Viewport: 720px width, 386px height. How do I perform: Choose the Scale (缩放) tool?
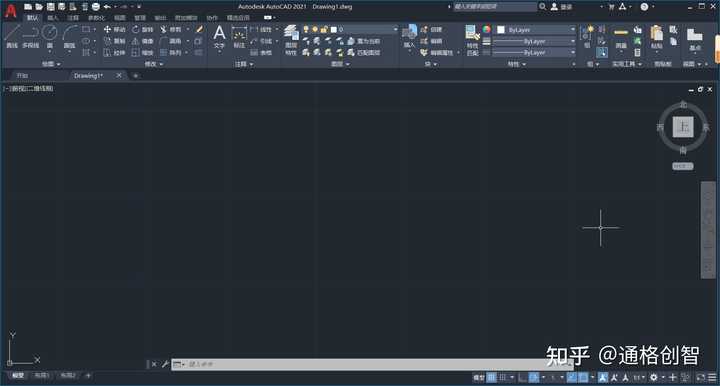tap(143, 53)
